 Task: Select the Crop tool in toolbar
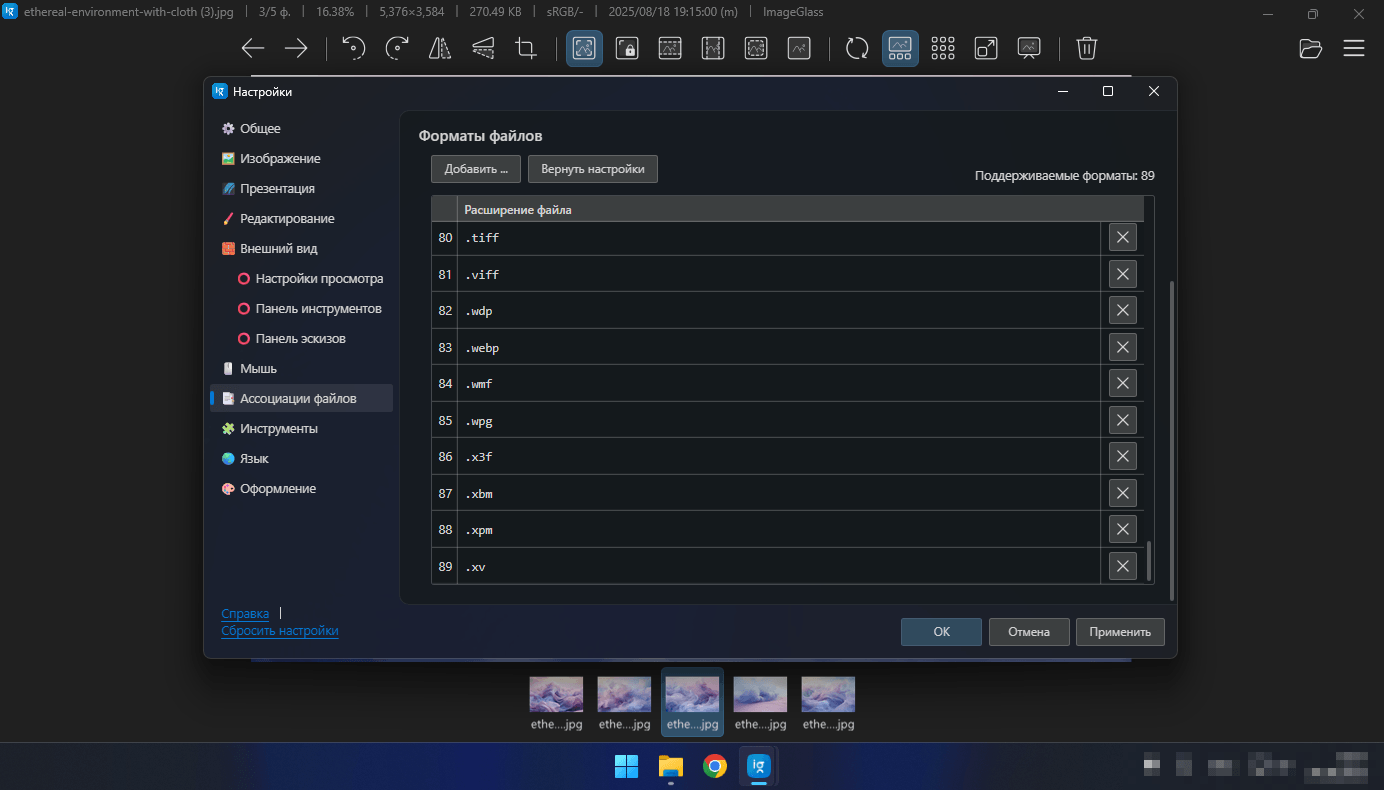coord(526,48)
